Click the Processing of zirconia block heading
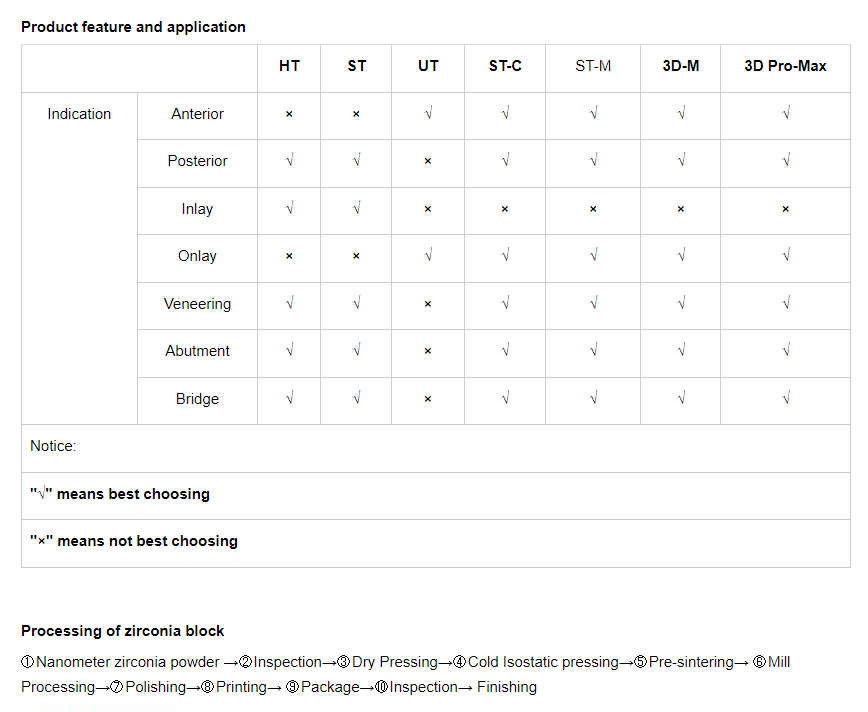Image resolution: width=868 pixels, height=712 pixels. pyautogui.click(x=122, y=631)
